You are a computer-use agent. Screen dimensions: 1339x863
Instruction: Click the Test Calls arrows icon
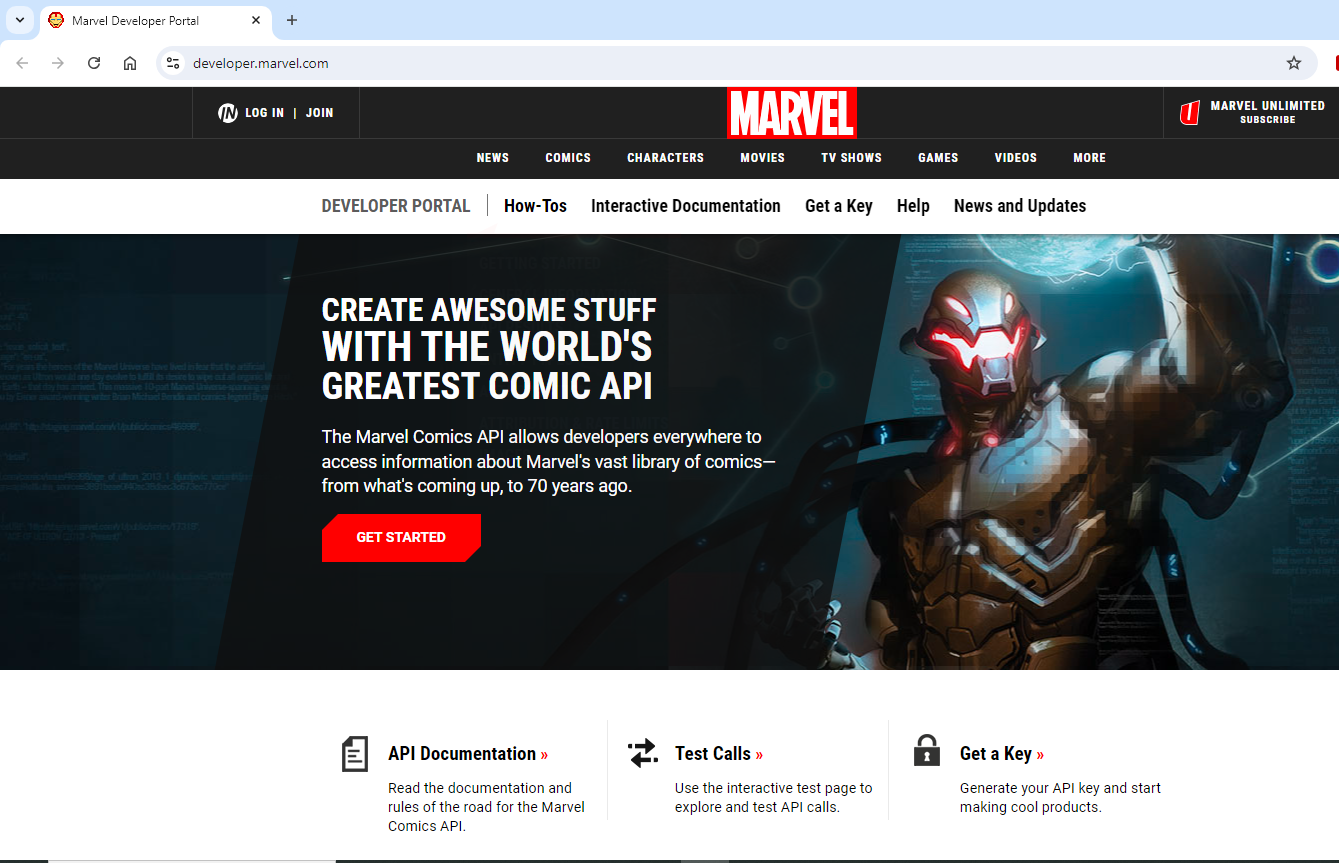pos(643,753)
